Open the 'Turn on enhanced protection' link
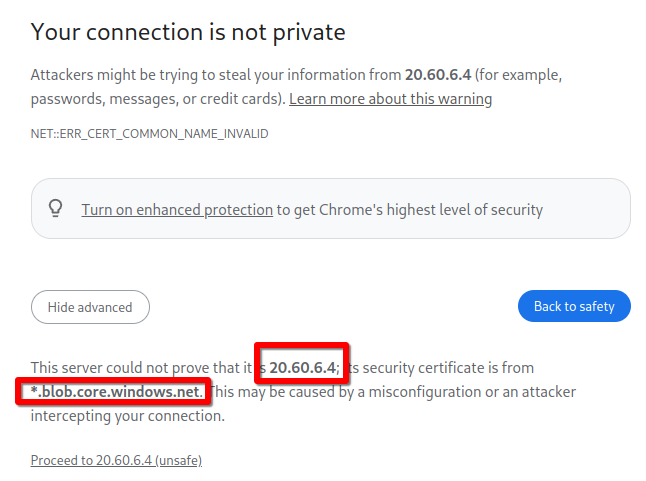 coord(177,210)
